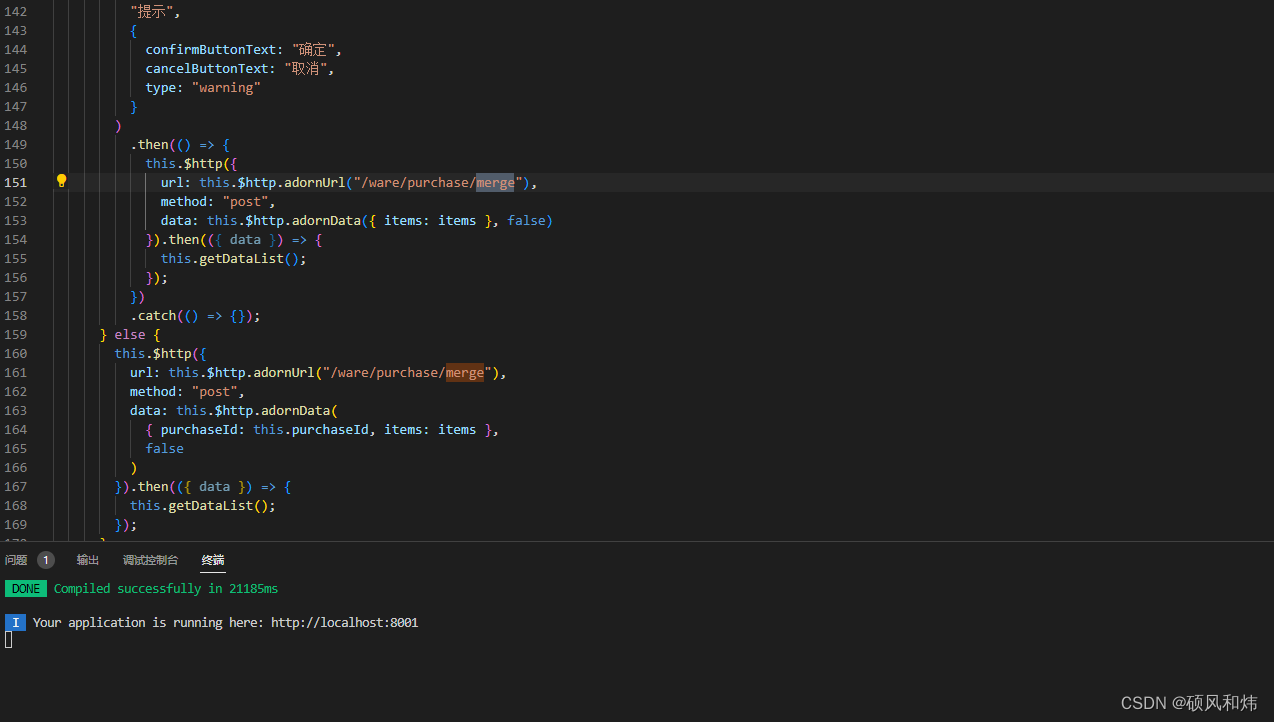Click adornUrl on line 161
The image size is (1274, 722).
284,372
